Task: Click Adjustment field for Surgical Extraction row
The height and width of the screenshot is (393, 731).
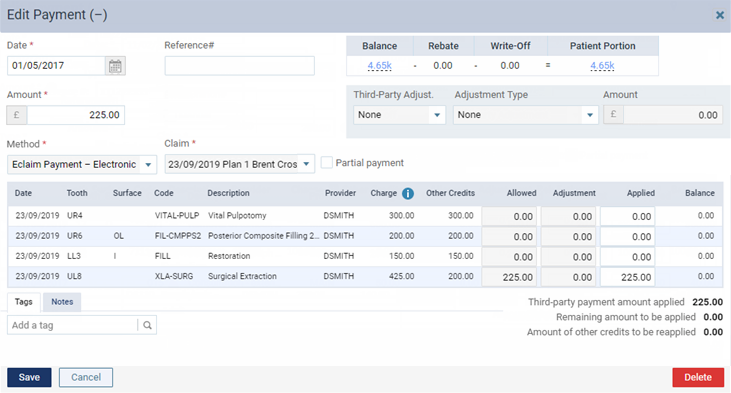Action: (x=568, y=277)
